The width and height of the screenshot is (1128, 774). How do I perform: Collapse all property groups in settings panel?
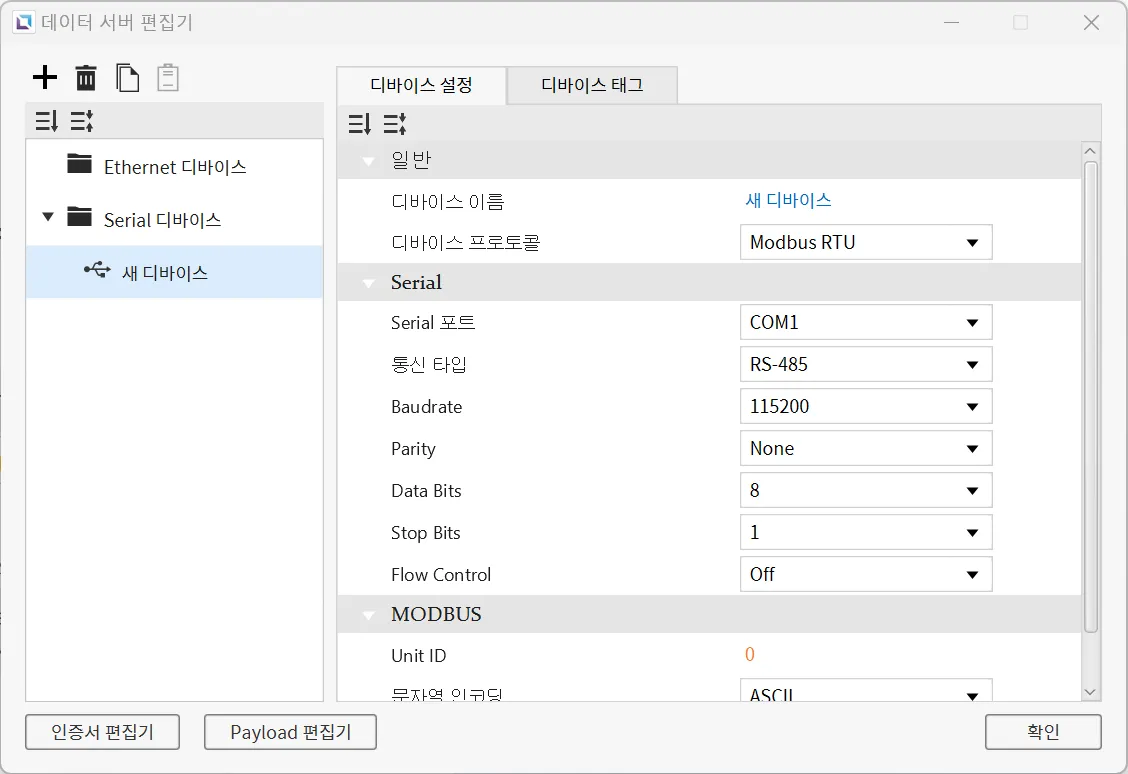point(395,124)
